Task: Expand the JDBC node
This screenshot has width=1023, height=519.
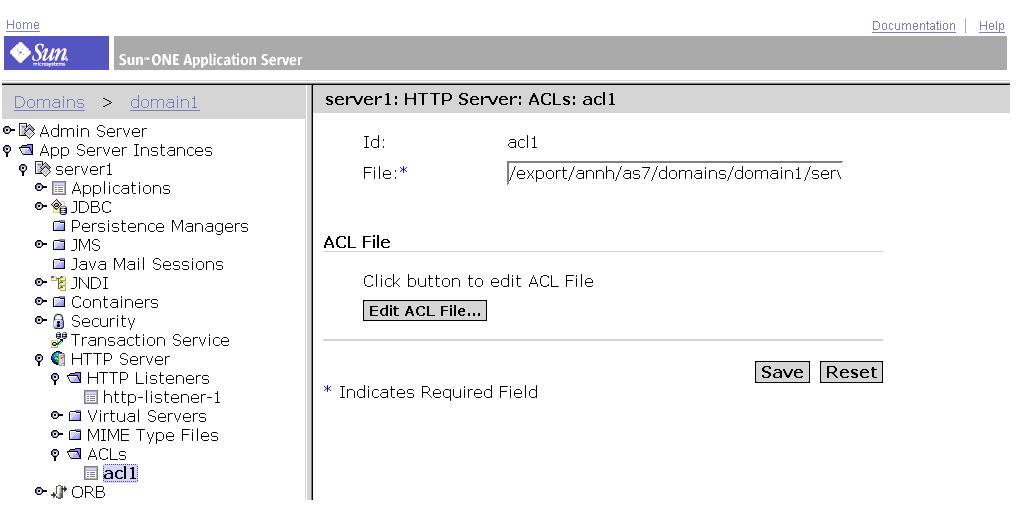Action: coord(40,206)
